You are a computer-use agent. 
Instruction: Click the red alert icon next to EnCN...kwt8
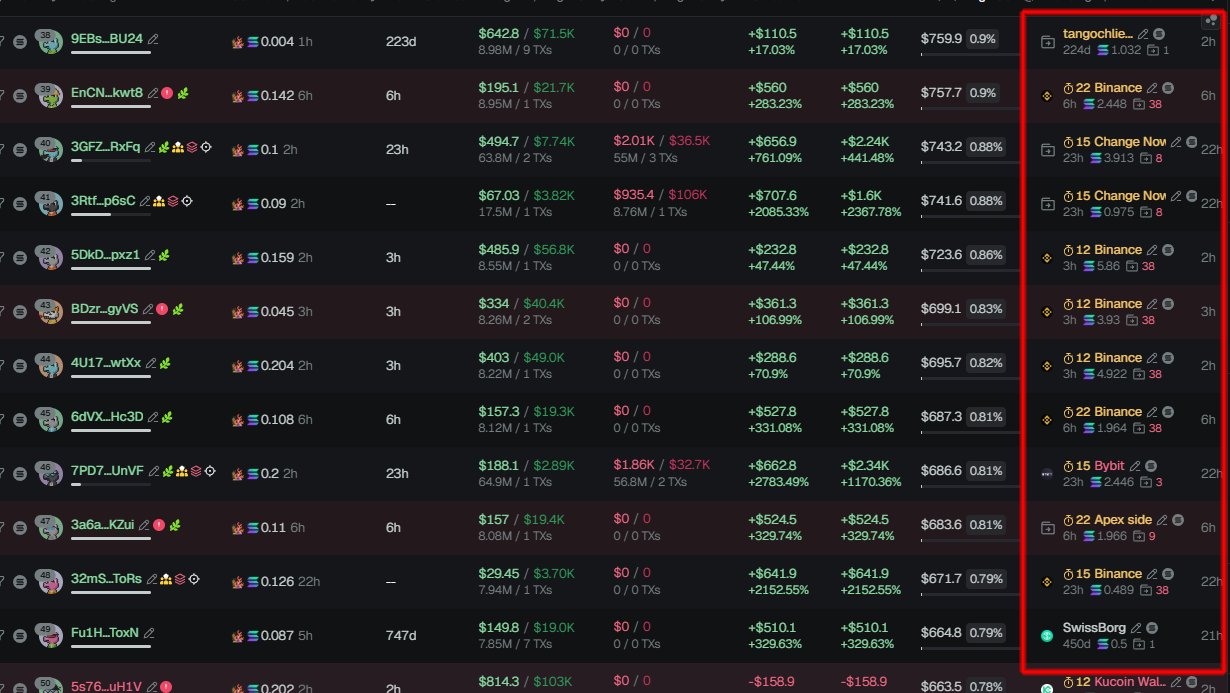[167, 93]
